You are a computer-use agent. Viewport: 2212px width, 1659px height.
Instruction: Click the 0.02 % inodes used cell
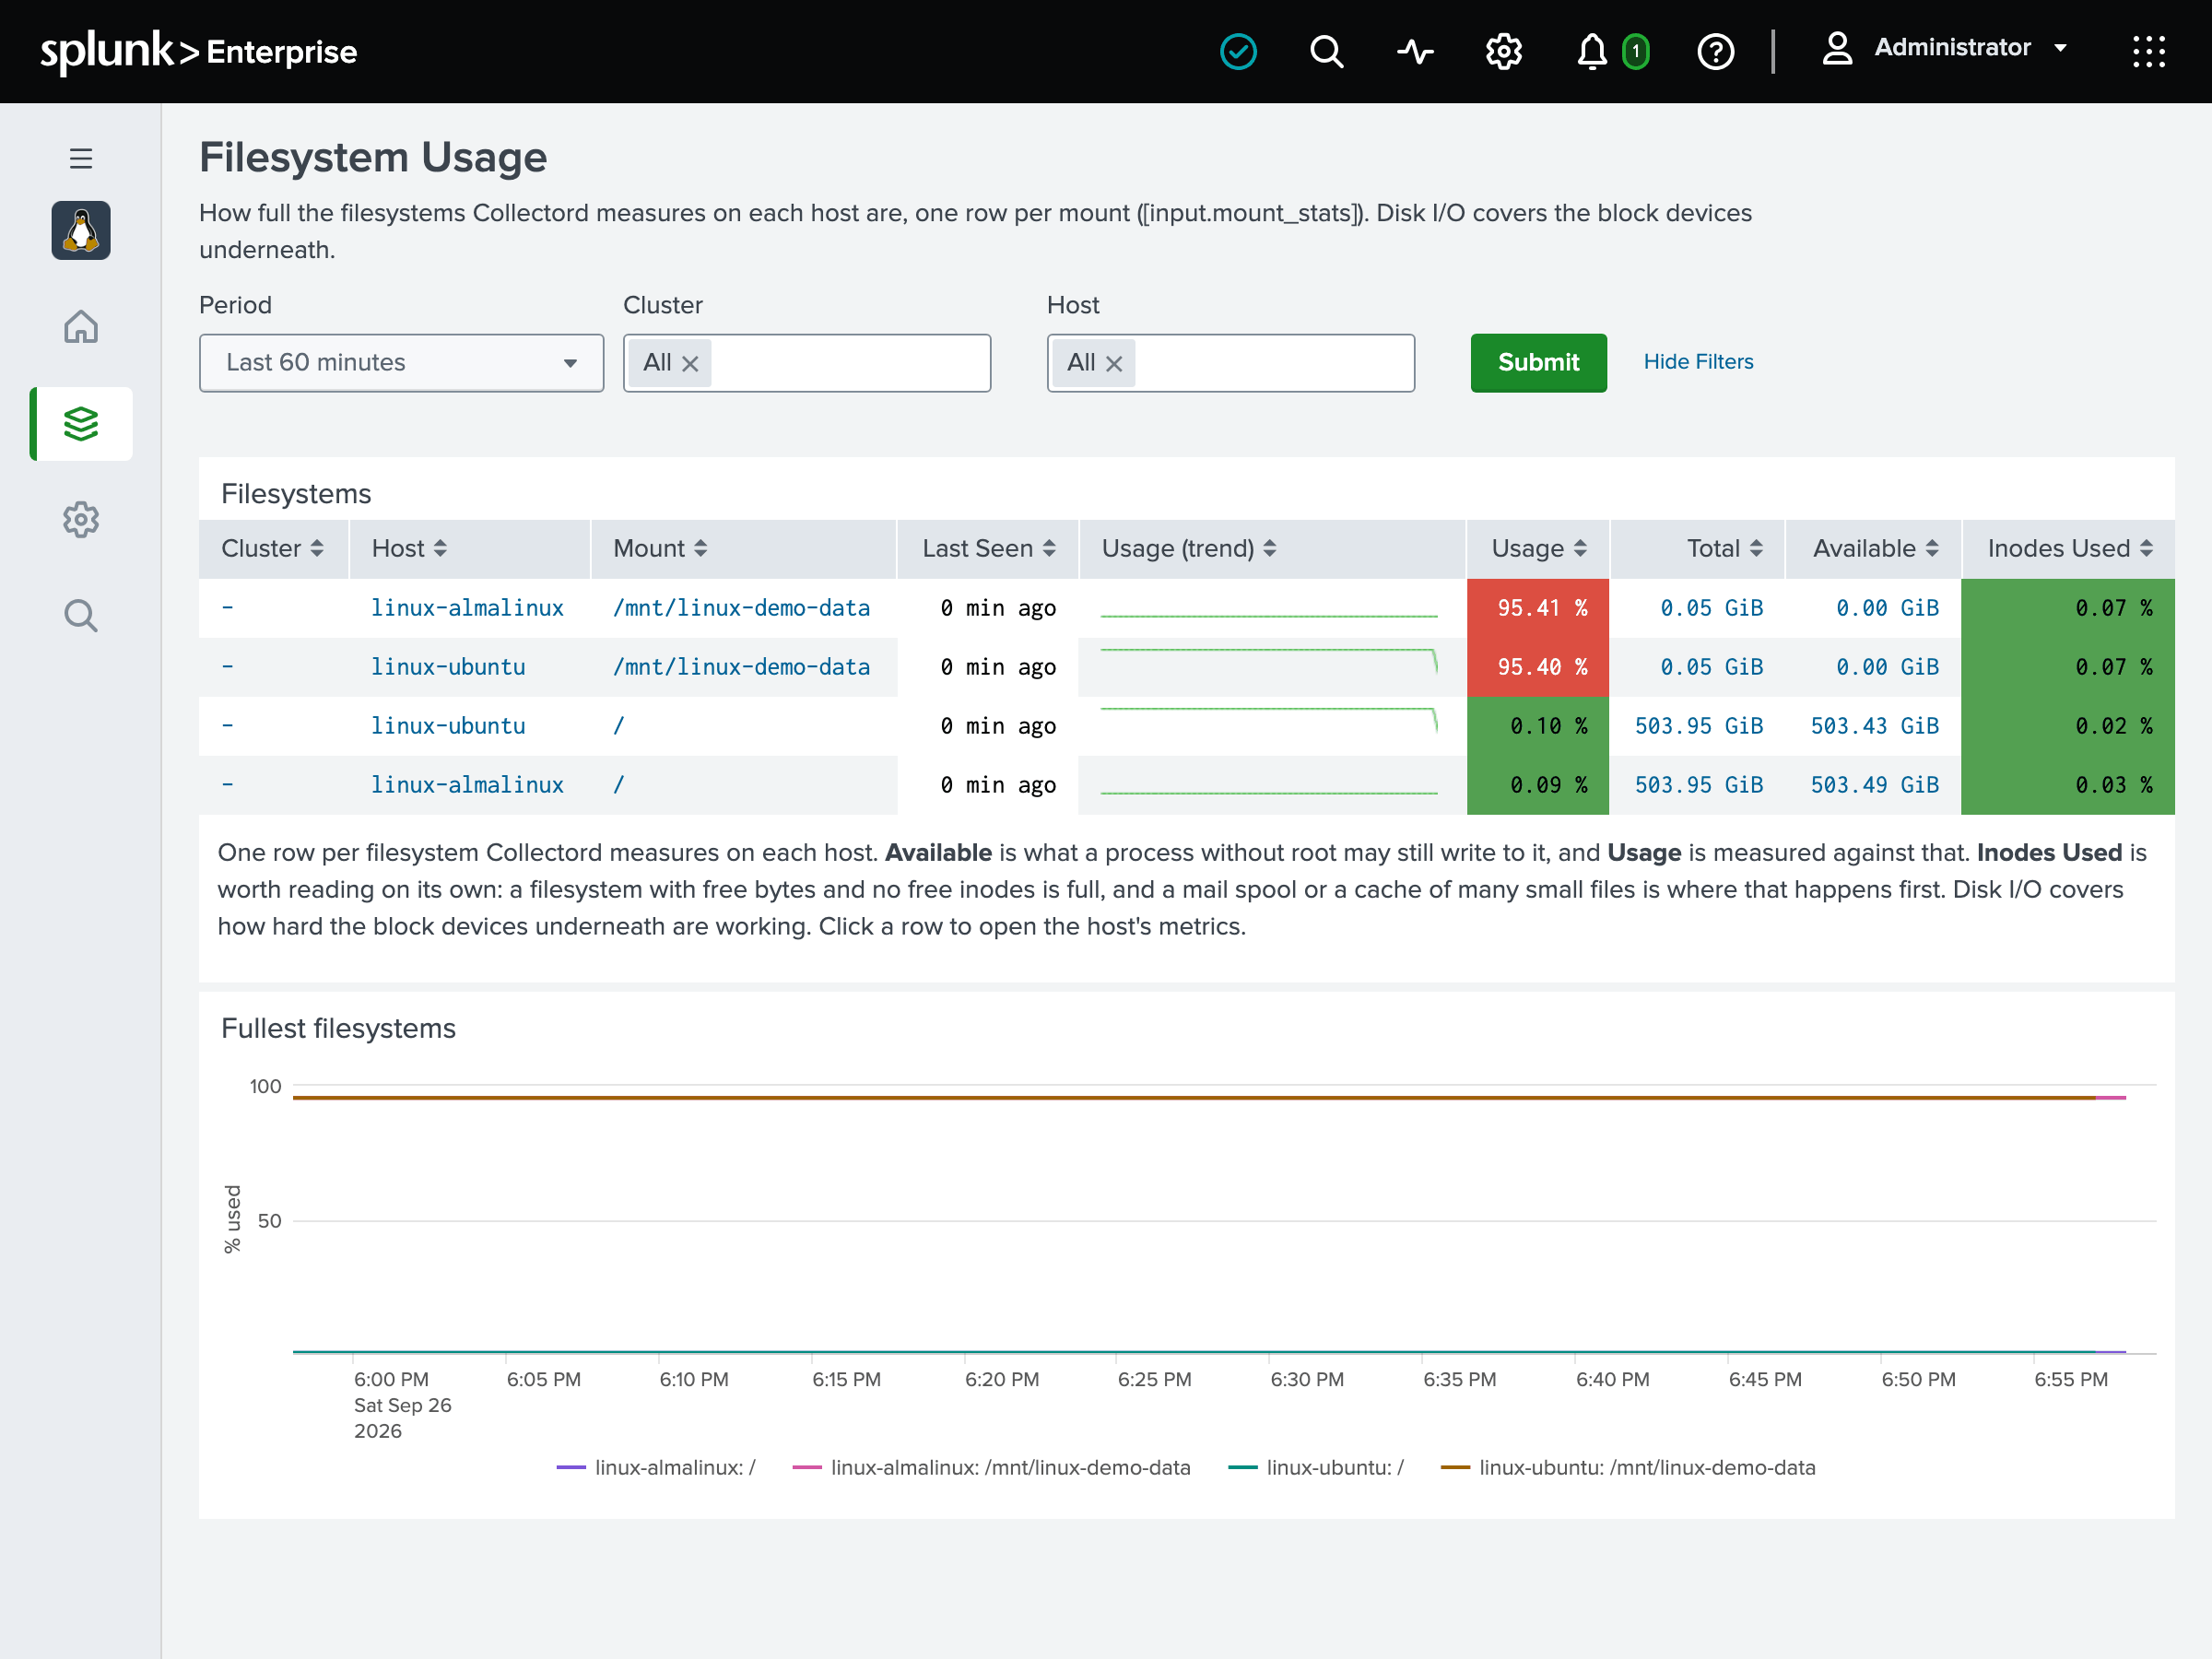point(2068,726)
